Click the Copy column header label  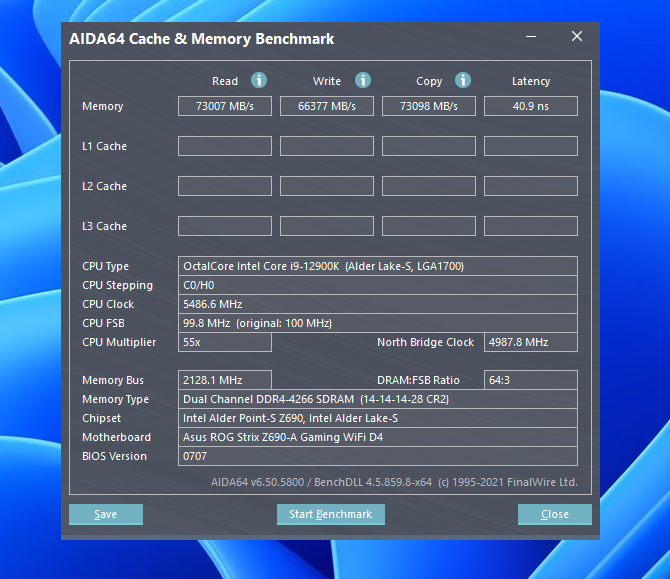pos(429,82)
